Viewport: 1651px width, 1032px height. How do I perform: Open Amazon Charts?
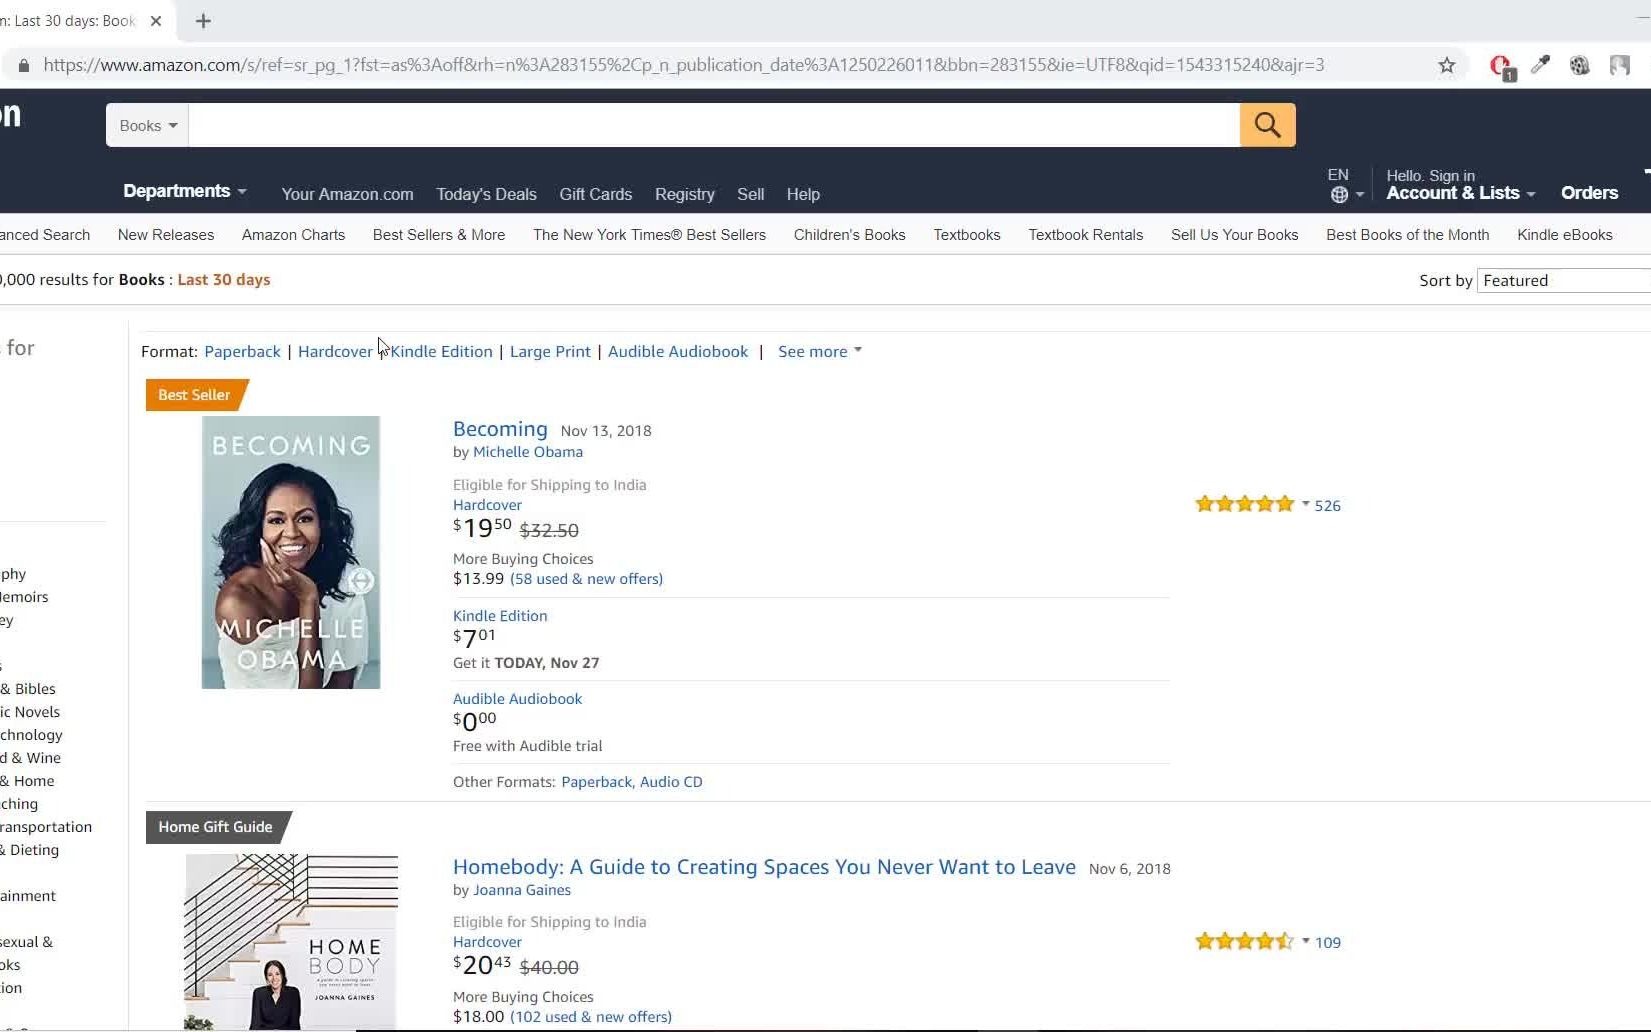pos(293,235)
